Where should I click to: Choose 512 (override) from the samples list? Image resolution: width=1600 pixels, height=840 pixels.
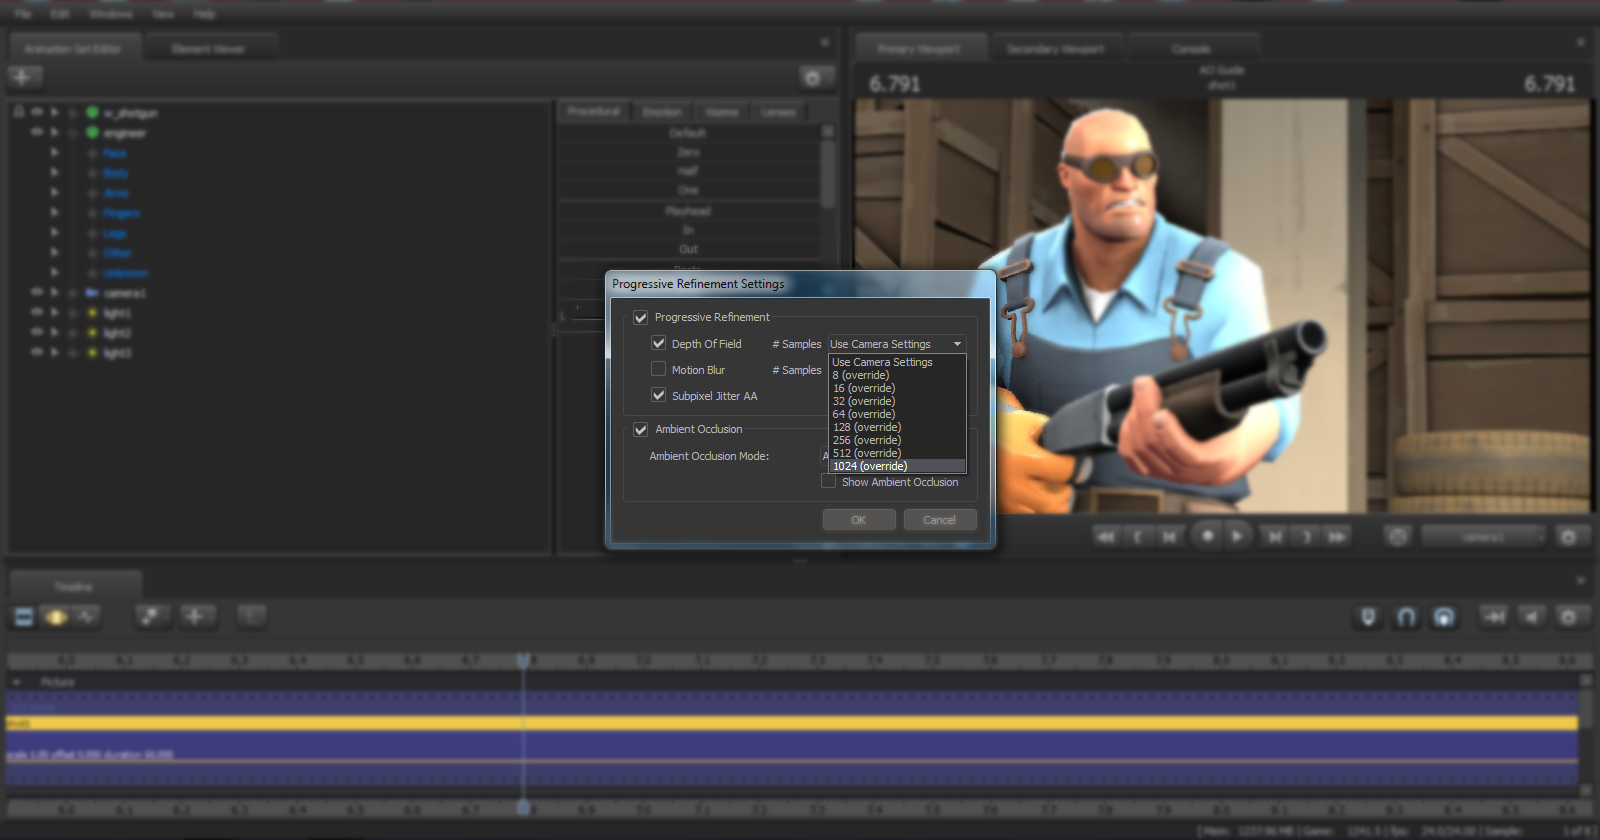coord(897,453)
